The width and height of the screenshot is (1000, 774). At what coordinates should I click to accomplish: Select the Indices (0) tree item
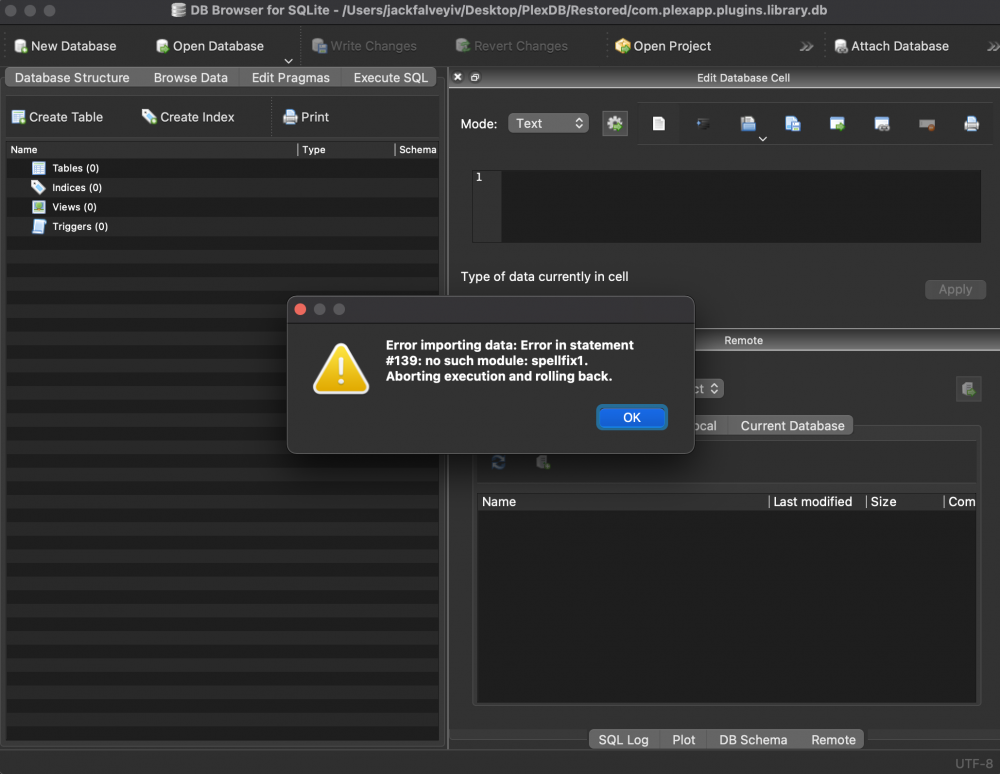coord(77,187)
